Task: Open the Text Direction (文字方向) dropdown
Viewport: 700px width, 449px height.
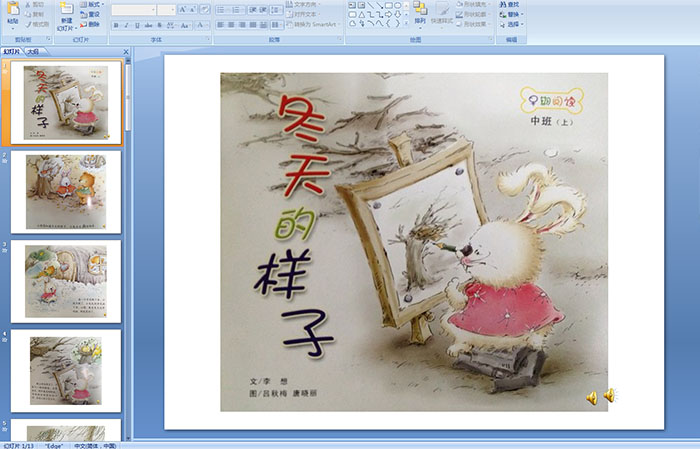Action: pos(303,4)
